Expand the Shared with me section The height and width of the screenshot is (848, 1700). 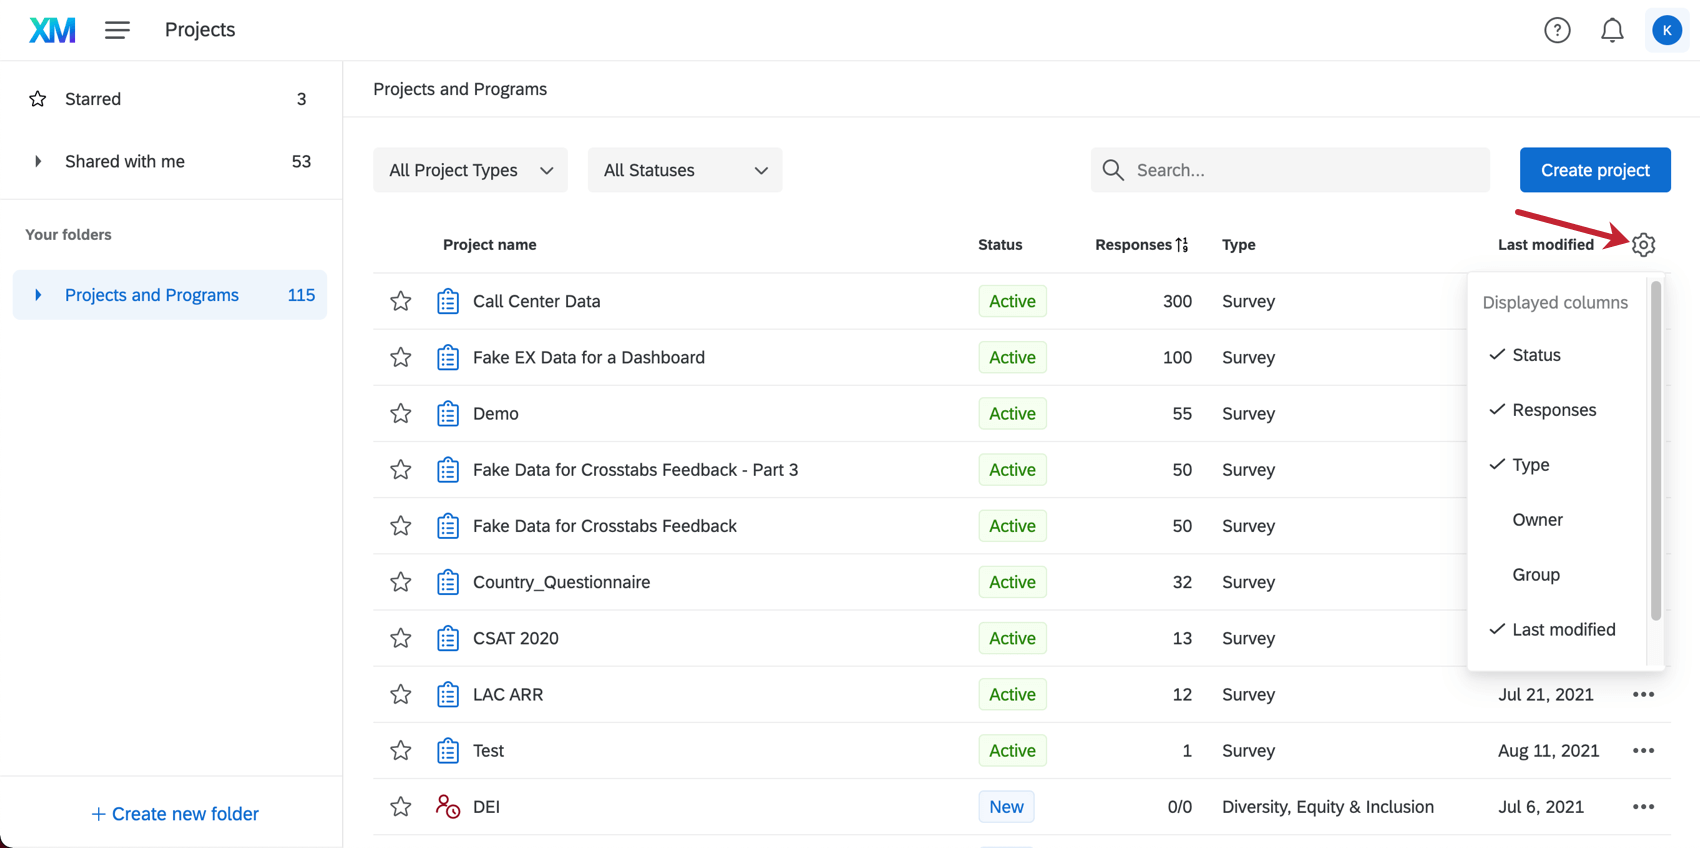coord(38,162)
